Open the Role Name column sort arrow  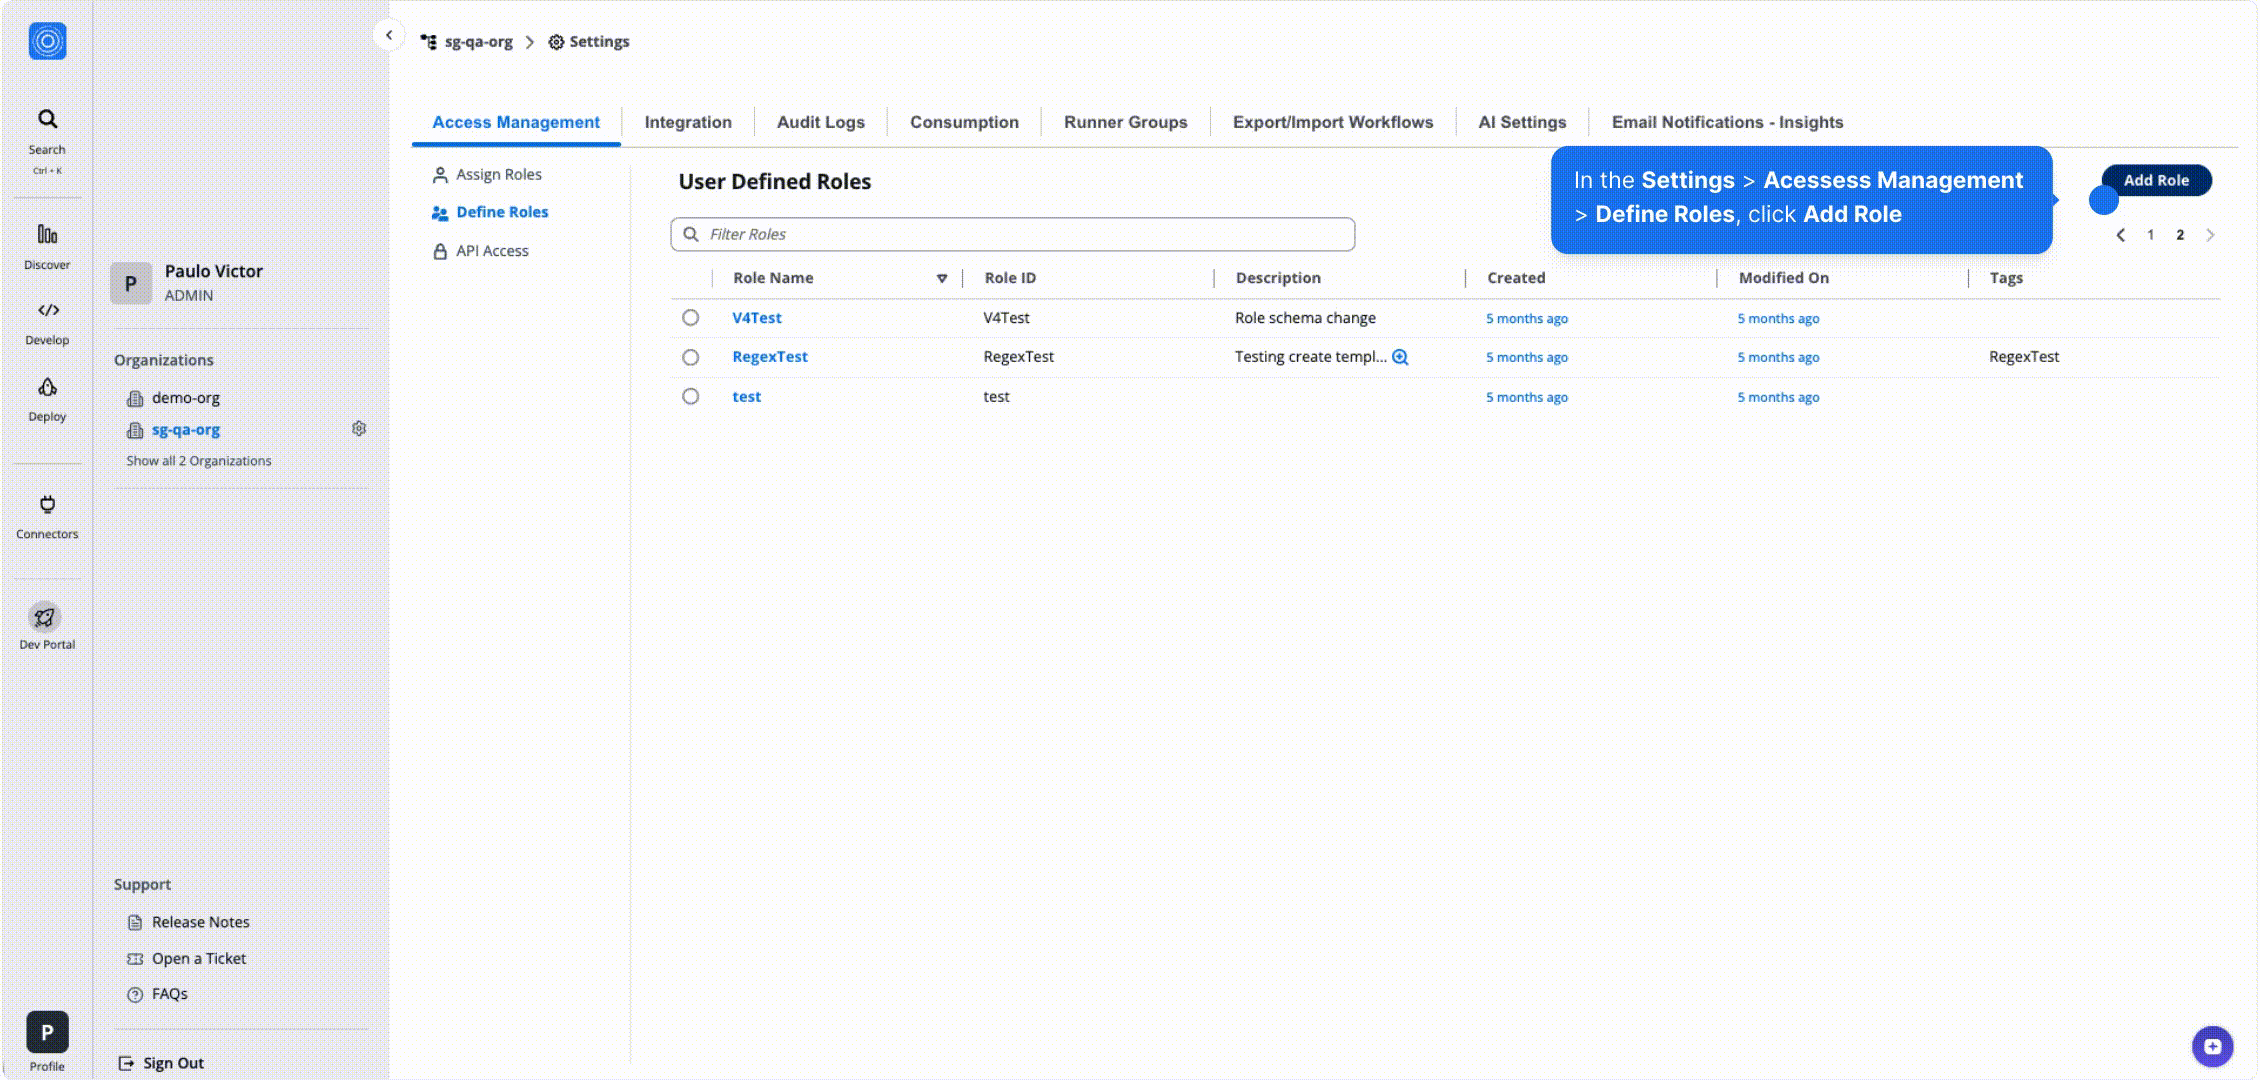(x=941, y=278)
